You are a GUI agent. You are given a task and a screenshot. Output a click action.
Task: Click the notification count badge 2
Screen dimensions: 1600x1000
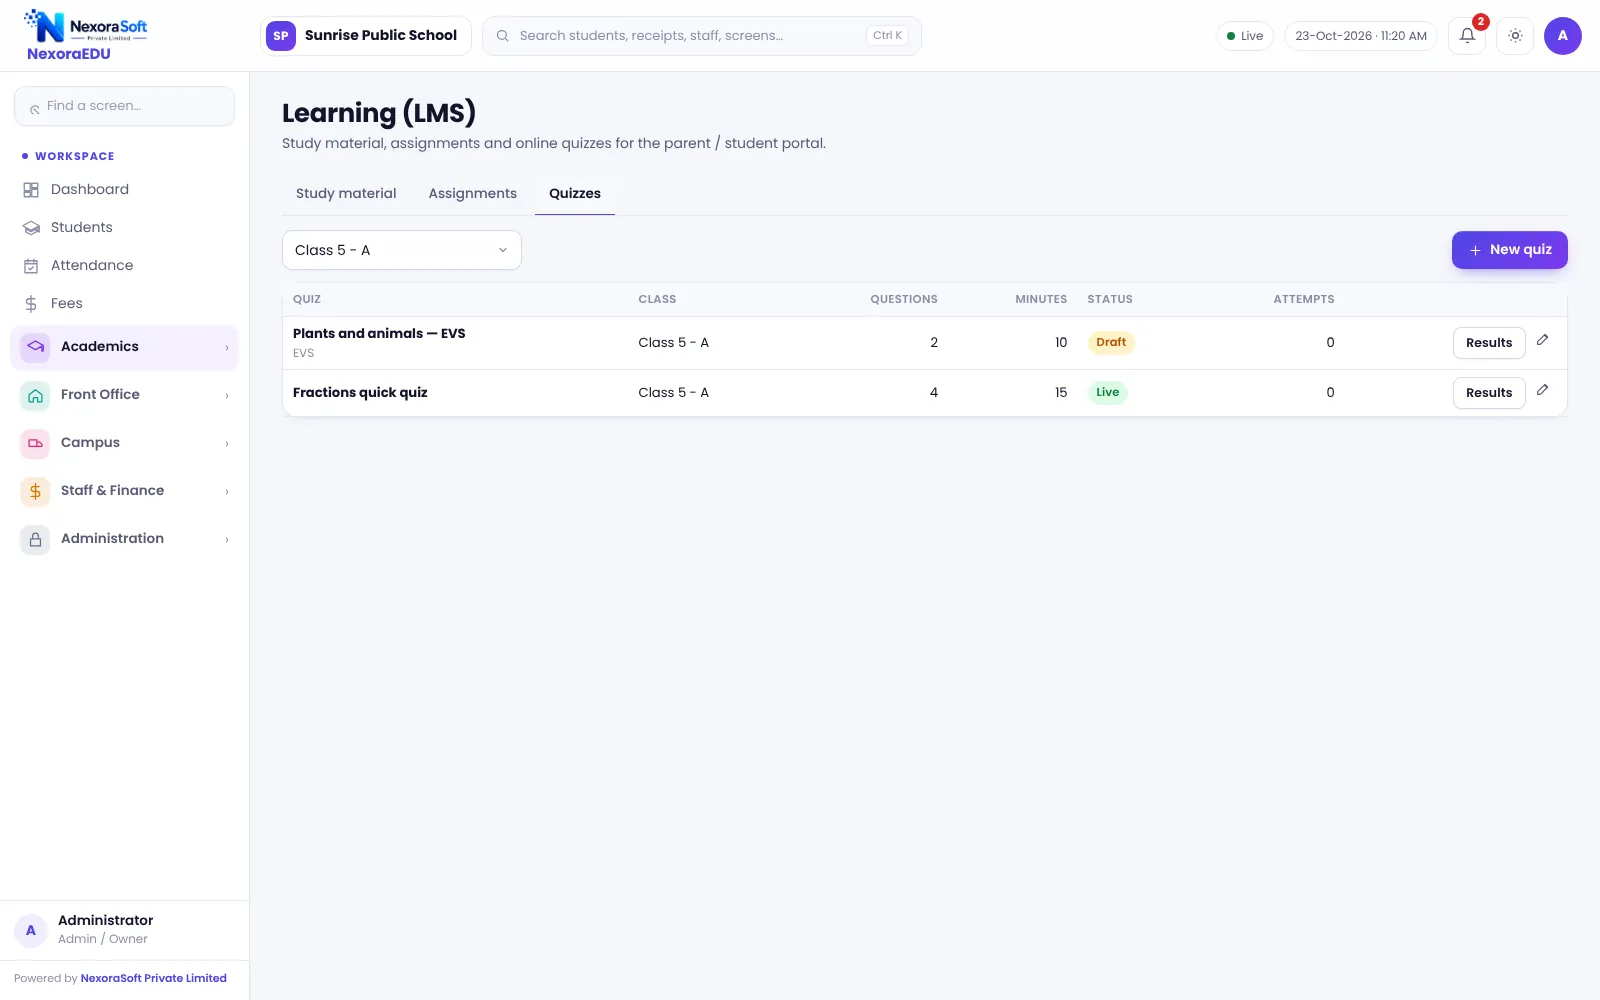(1481, 22)
